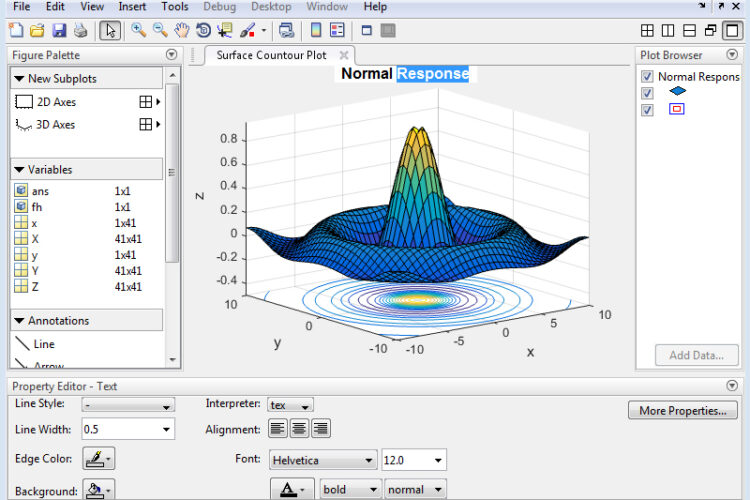Toggle the contour plot visibility checkbox

[647, 110]
